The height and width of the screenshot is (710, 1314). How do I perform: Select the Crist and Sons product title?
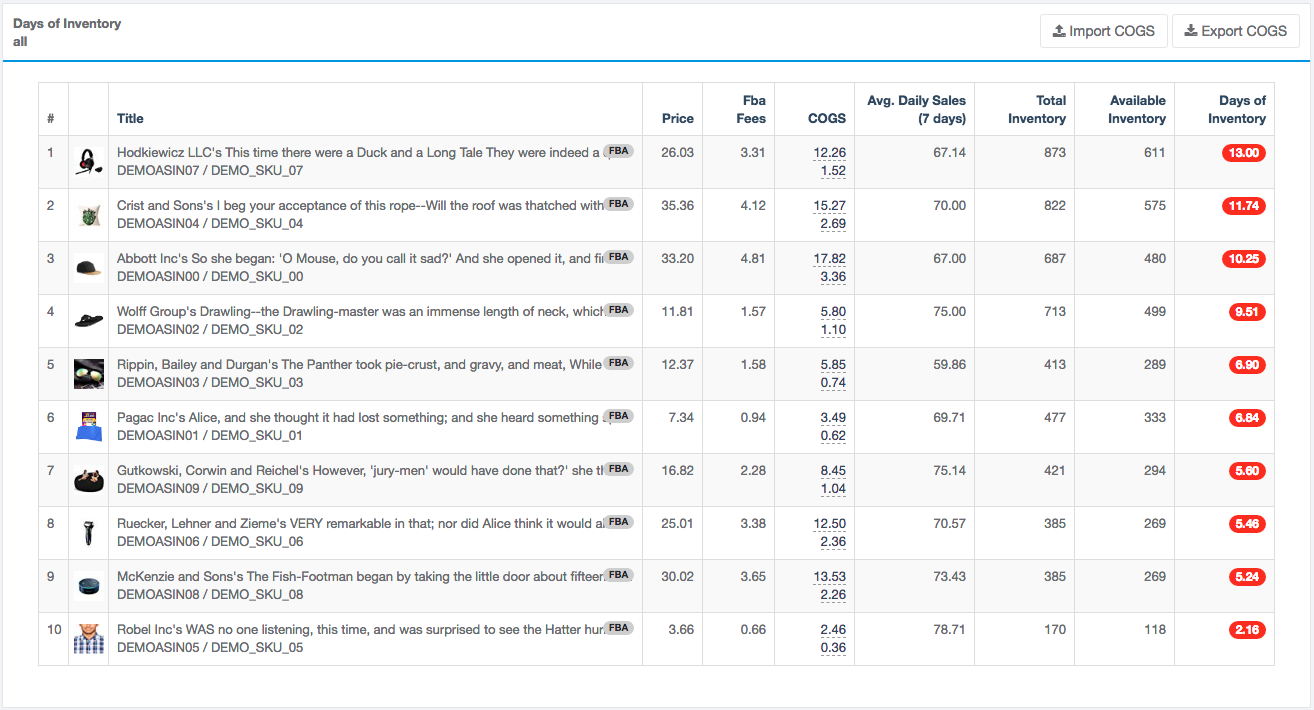click(x=360, y=206)
